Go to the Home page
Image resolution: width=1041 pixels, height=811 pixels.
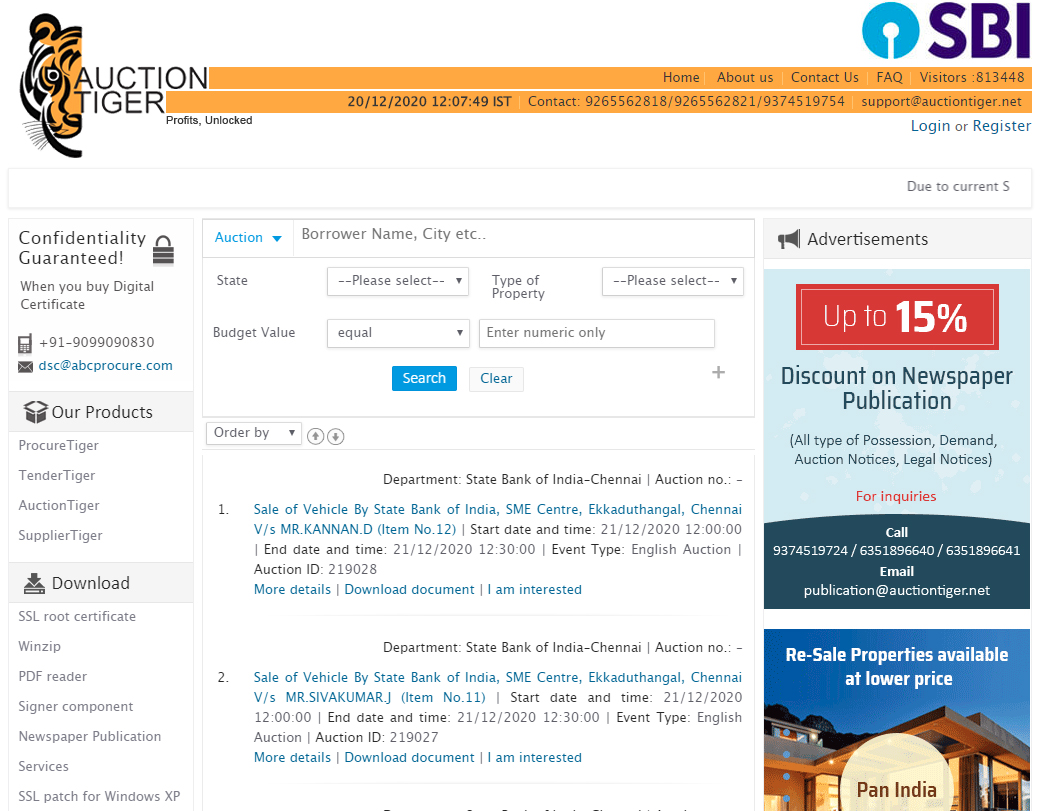click(681, 78)
